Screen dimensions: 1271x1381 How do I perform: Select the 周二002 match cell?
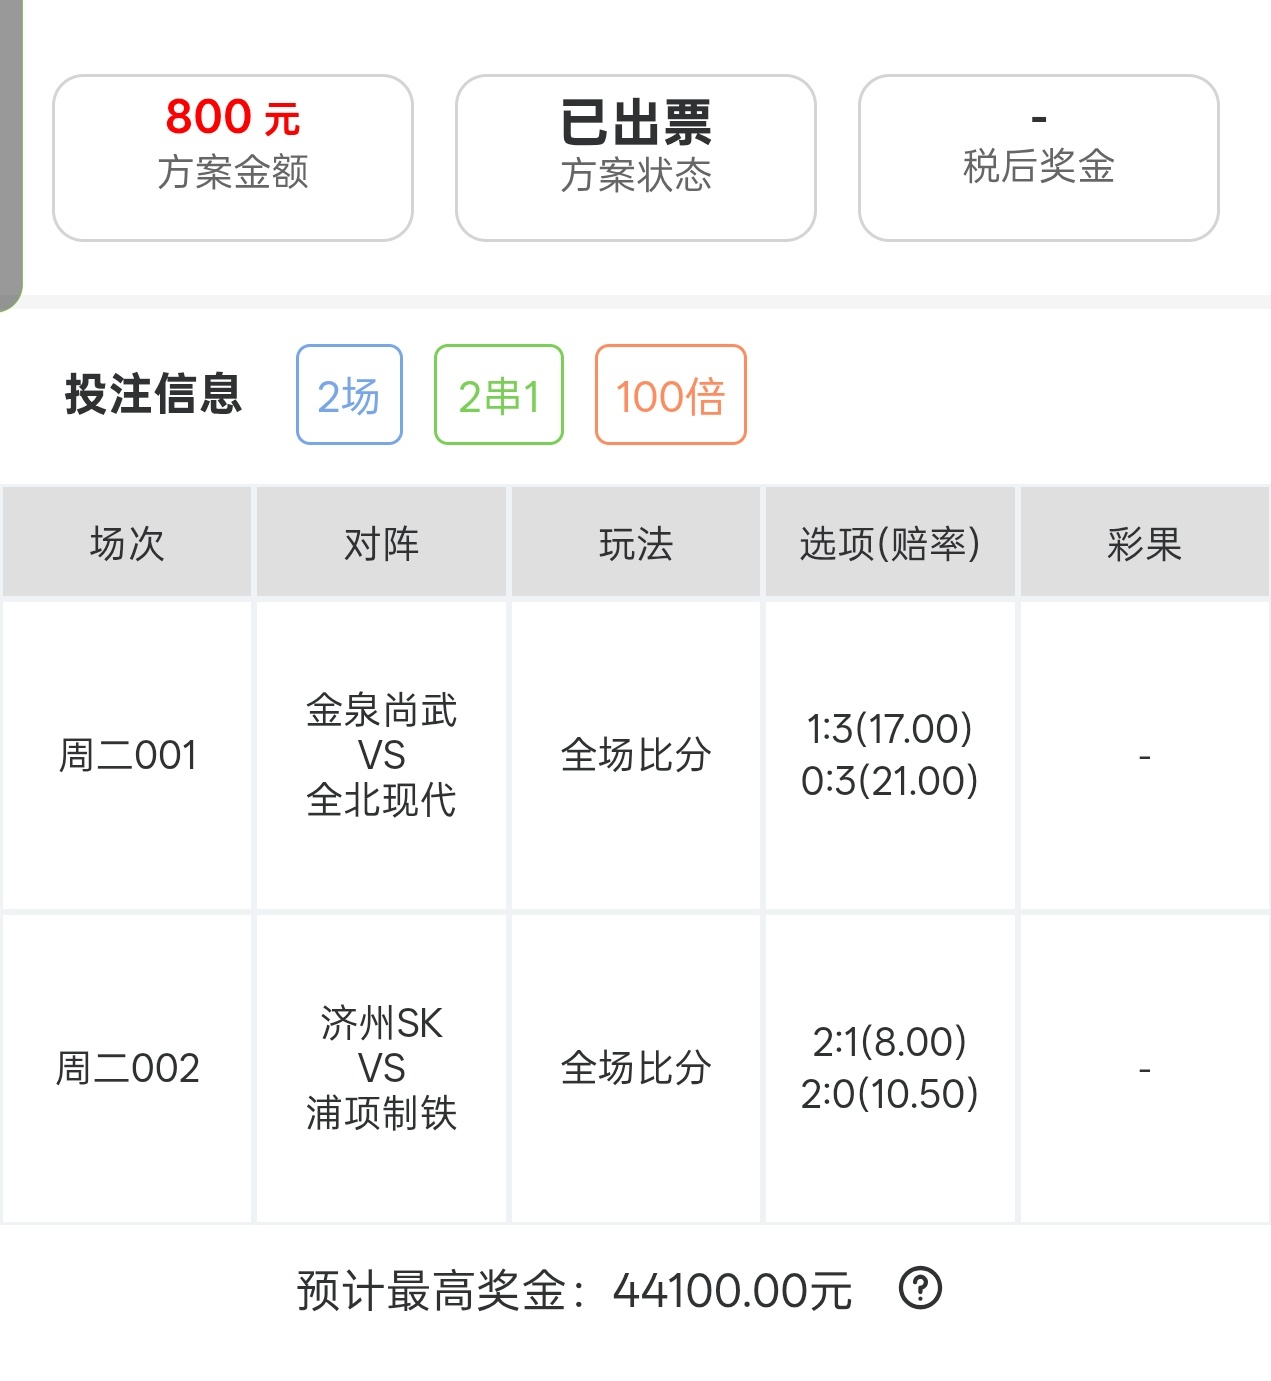[x=127, y=1068]
